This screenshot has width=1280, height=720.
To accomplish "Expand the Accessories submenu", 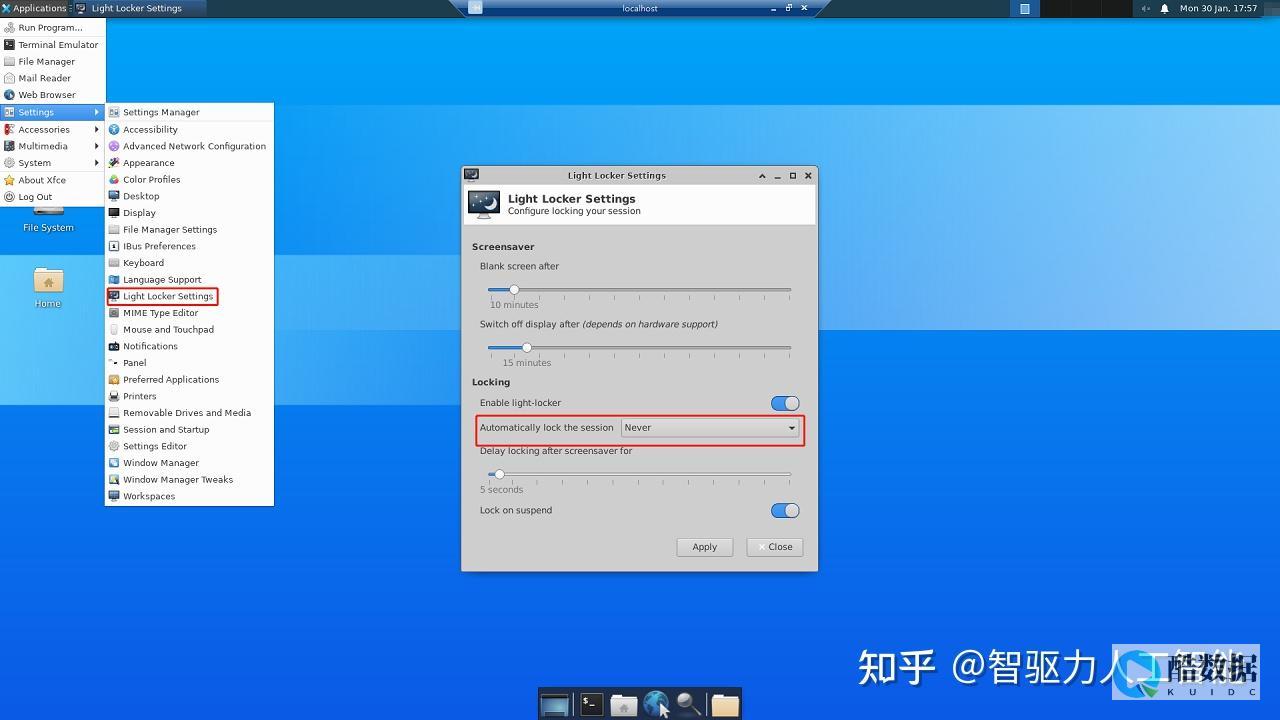I will pyautogui.click(x=52, y=129).
